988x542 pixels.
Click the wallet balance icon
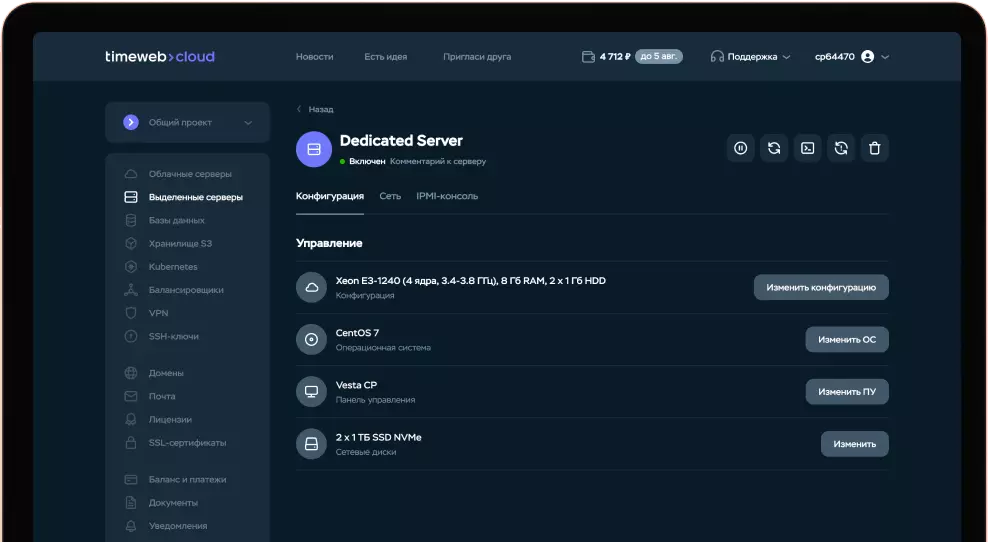(x=588, y=57)
